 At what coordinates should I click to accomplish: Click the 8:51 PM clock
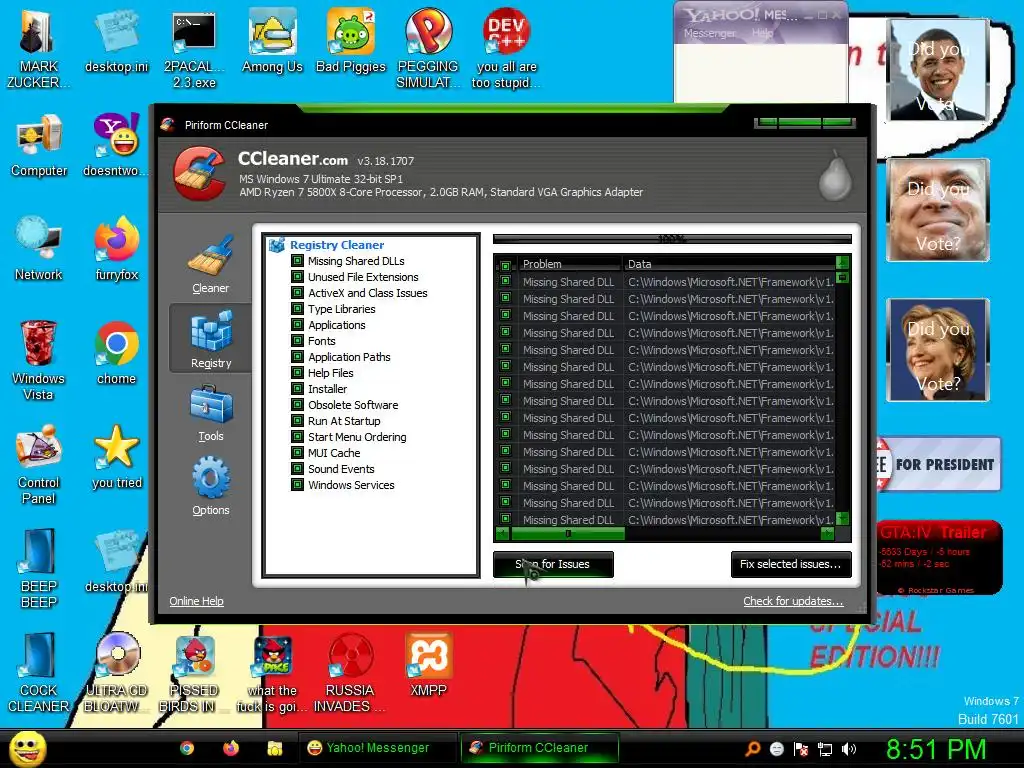click(936, 749)
